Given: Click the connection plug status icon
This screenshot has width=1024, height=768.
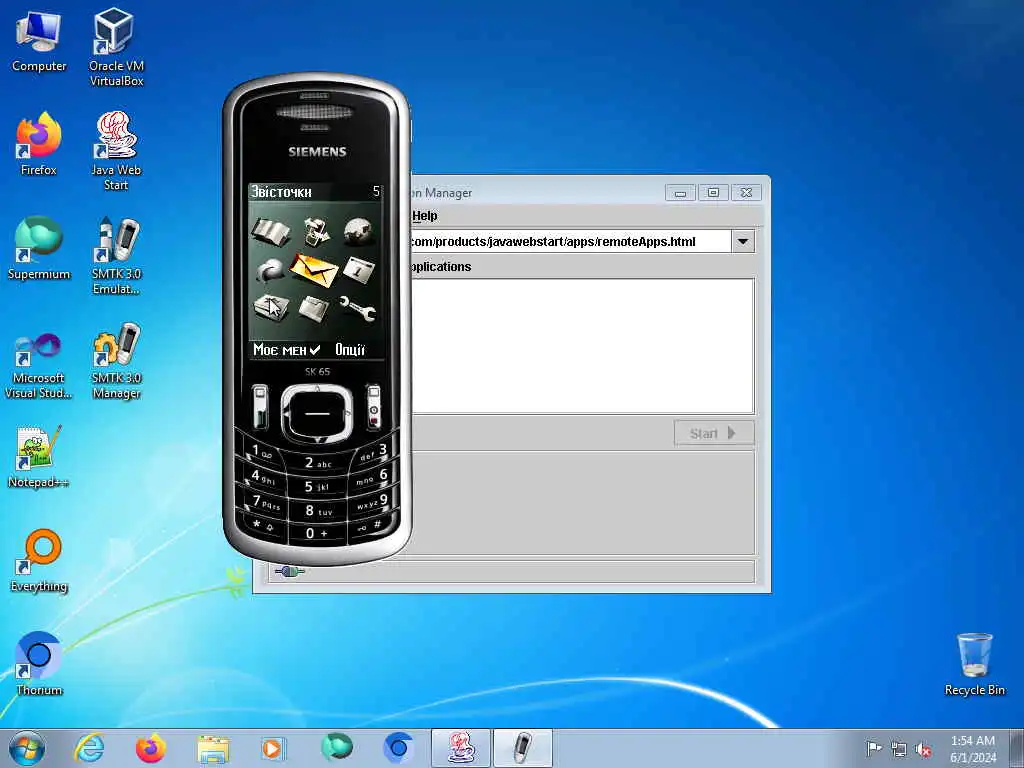Looking at the screenshot, I should coord(289,571).
